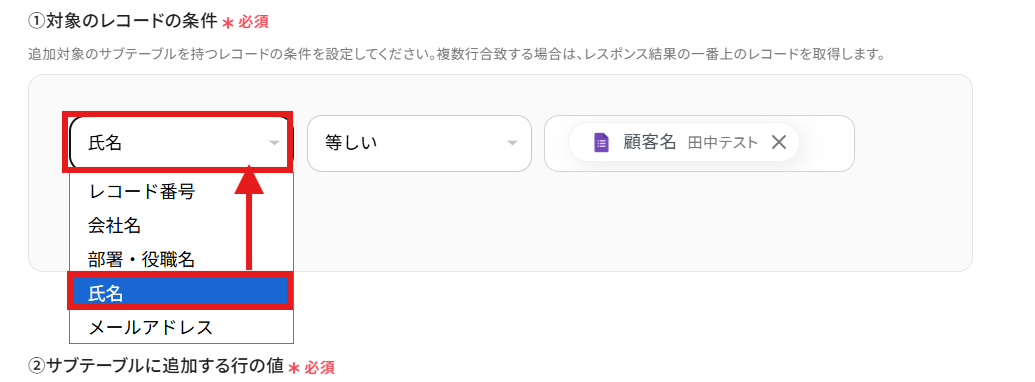Viewport: 1035px width, 382px height.
Task: Click the ②サブテーブルに追加する行の値 heading
Action: 156,366
